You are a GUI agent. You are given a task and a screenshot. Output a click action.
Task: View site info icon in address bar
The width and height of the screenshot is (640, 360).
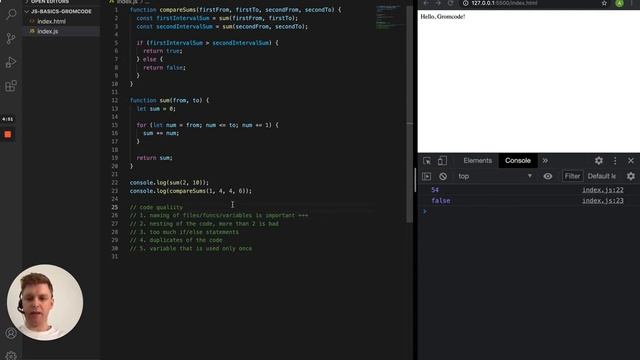pos(465,3)
